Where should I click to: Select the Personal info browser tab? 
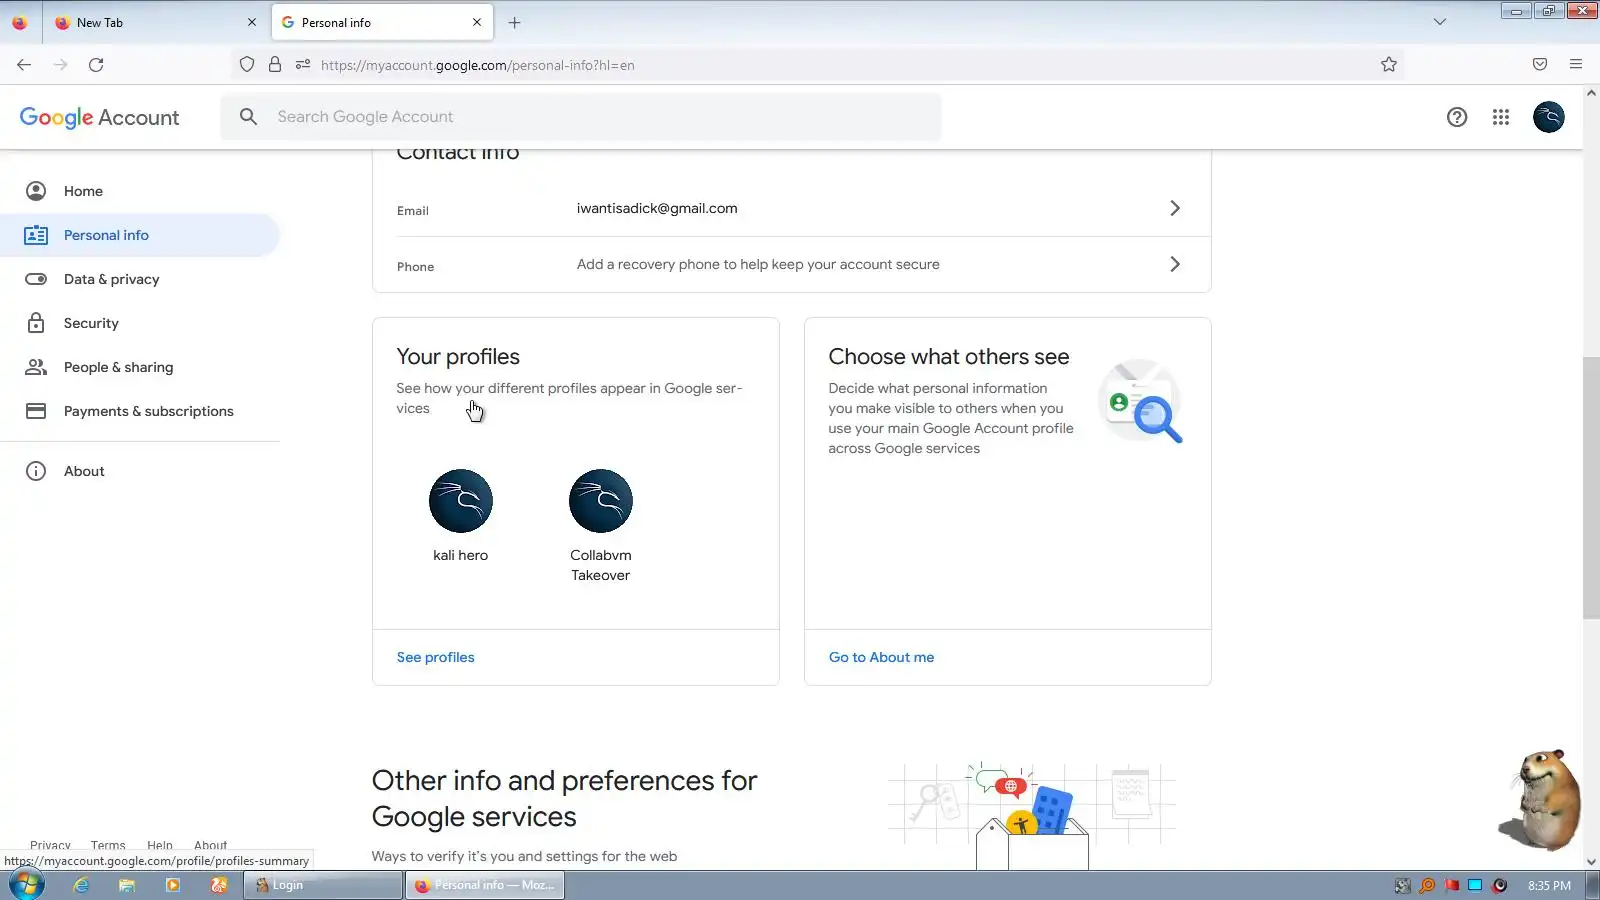[x=382, y=22]
